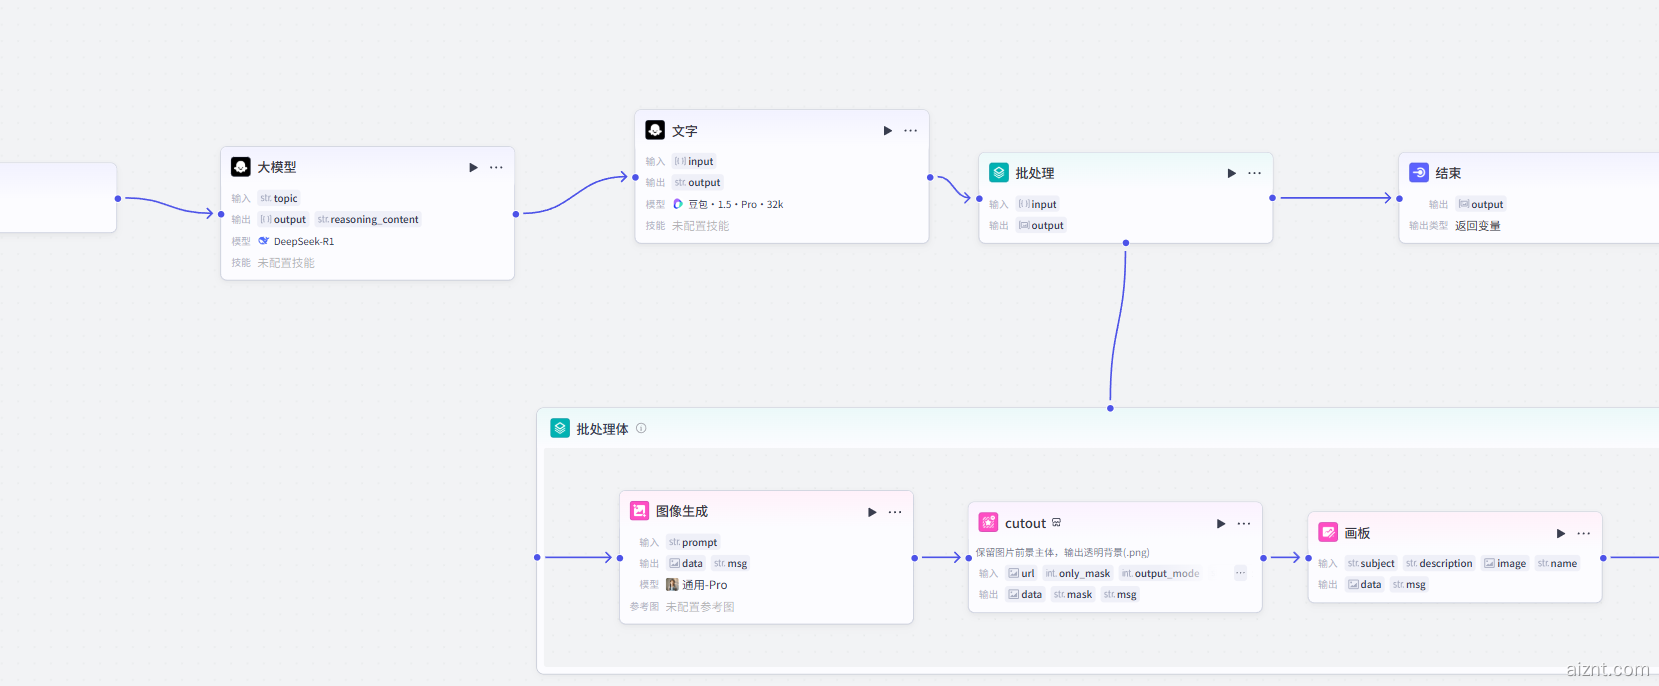
Task: Click the 批处理 node bottom connection port
Action: (1126, 243)
